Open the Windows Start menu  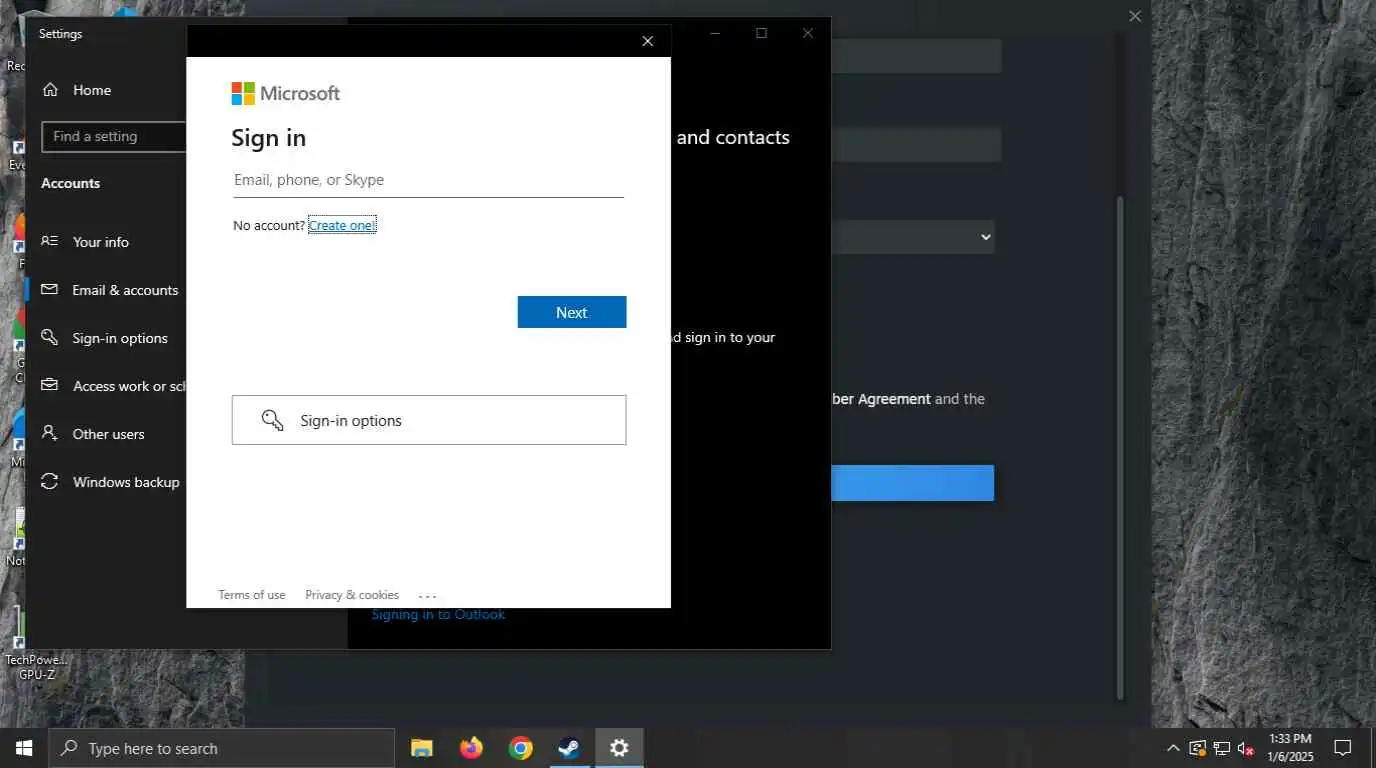point(24,748)
